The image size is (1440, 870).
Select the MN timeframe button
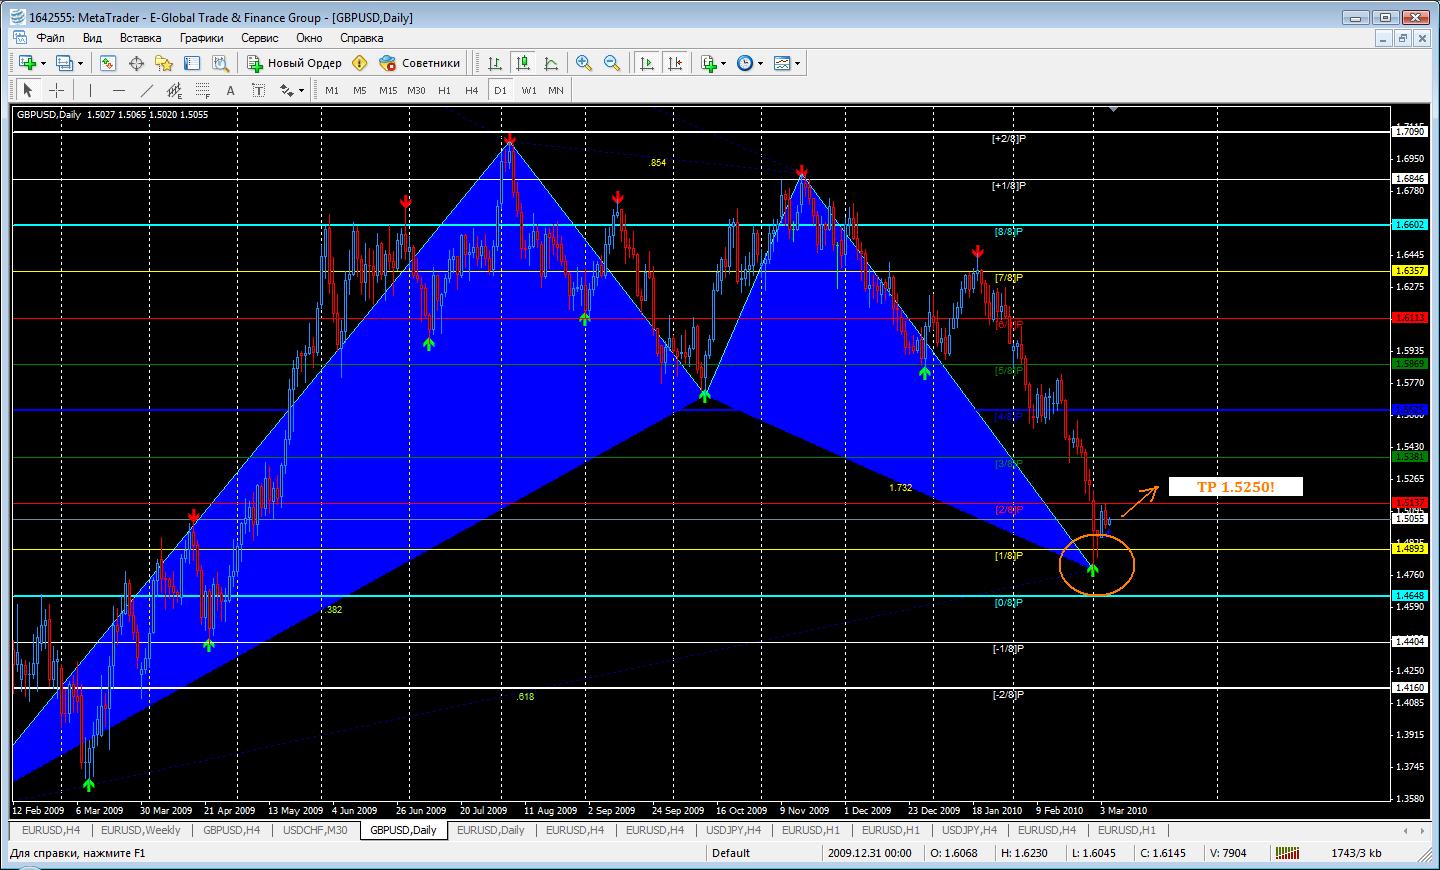556,90
